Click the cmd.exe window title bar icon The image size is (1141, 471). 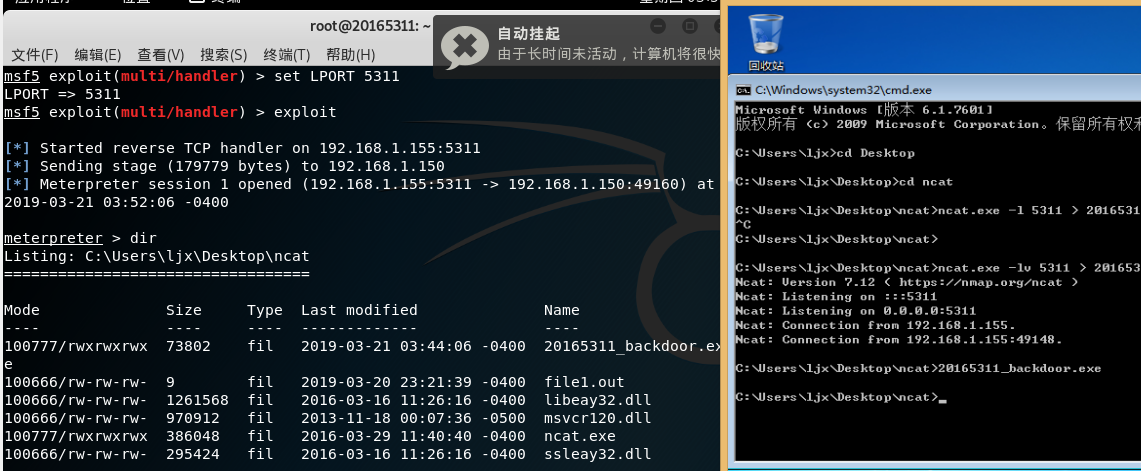click(743, 90)
